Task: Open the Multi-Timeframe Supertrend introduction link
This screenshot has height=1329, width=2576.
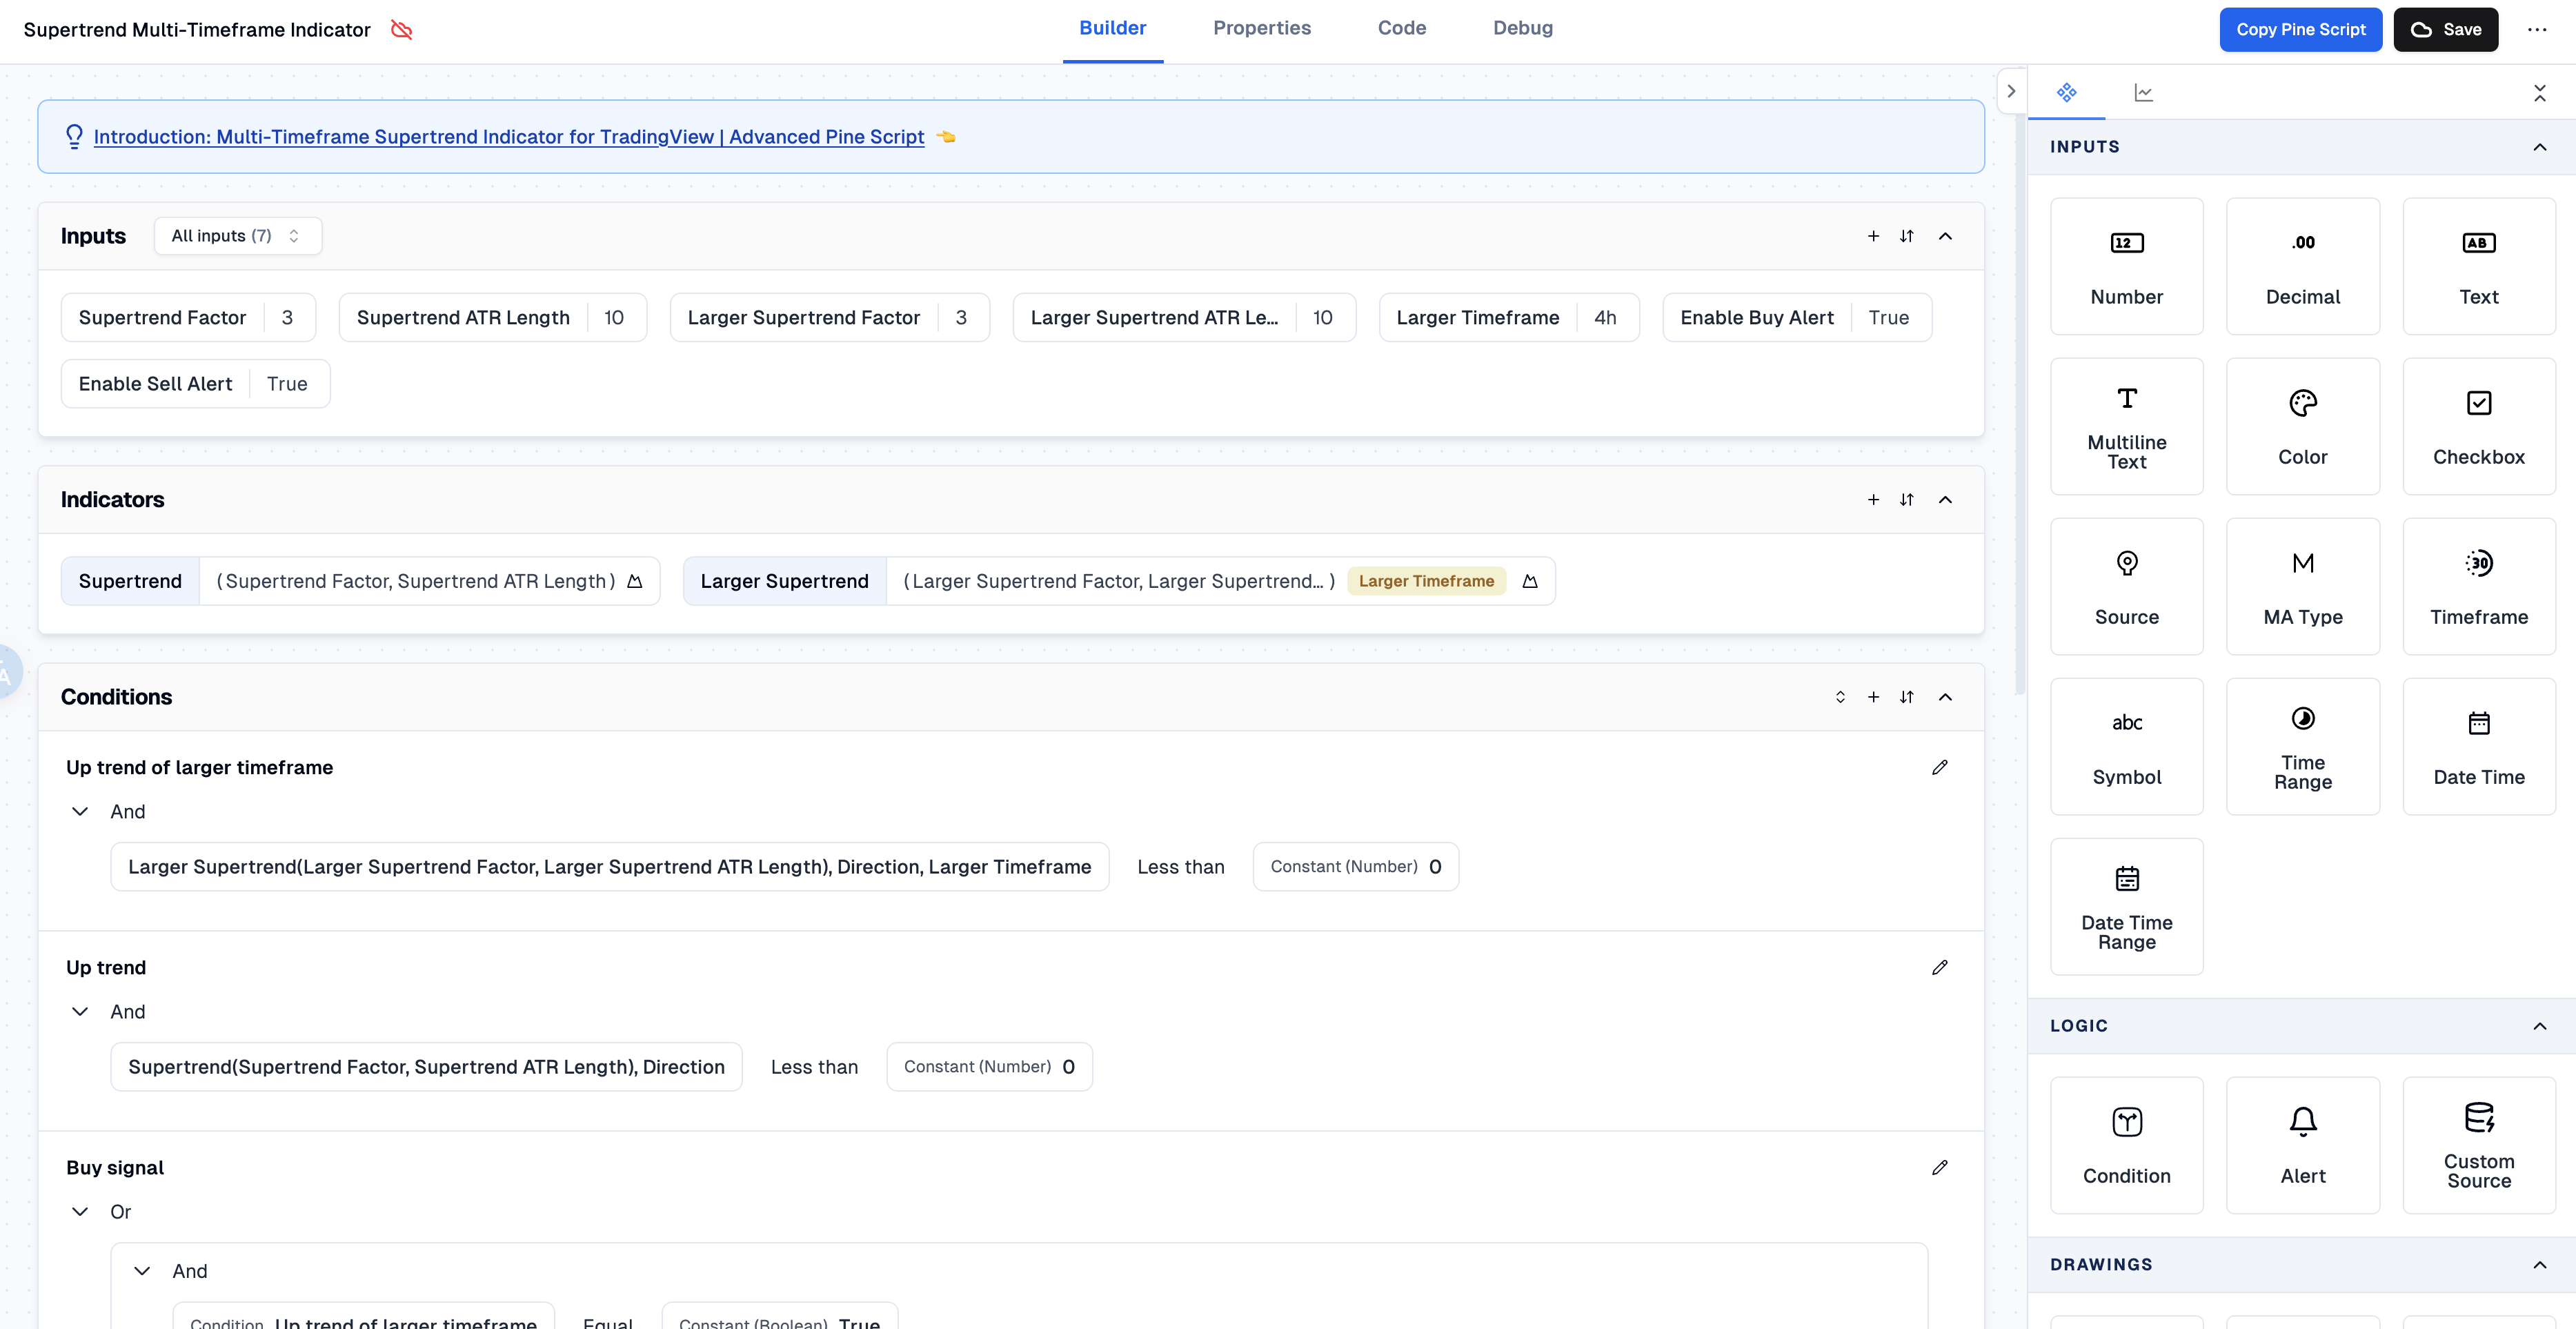Action: (x=508, y=136)
